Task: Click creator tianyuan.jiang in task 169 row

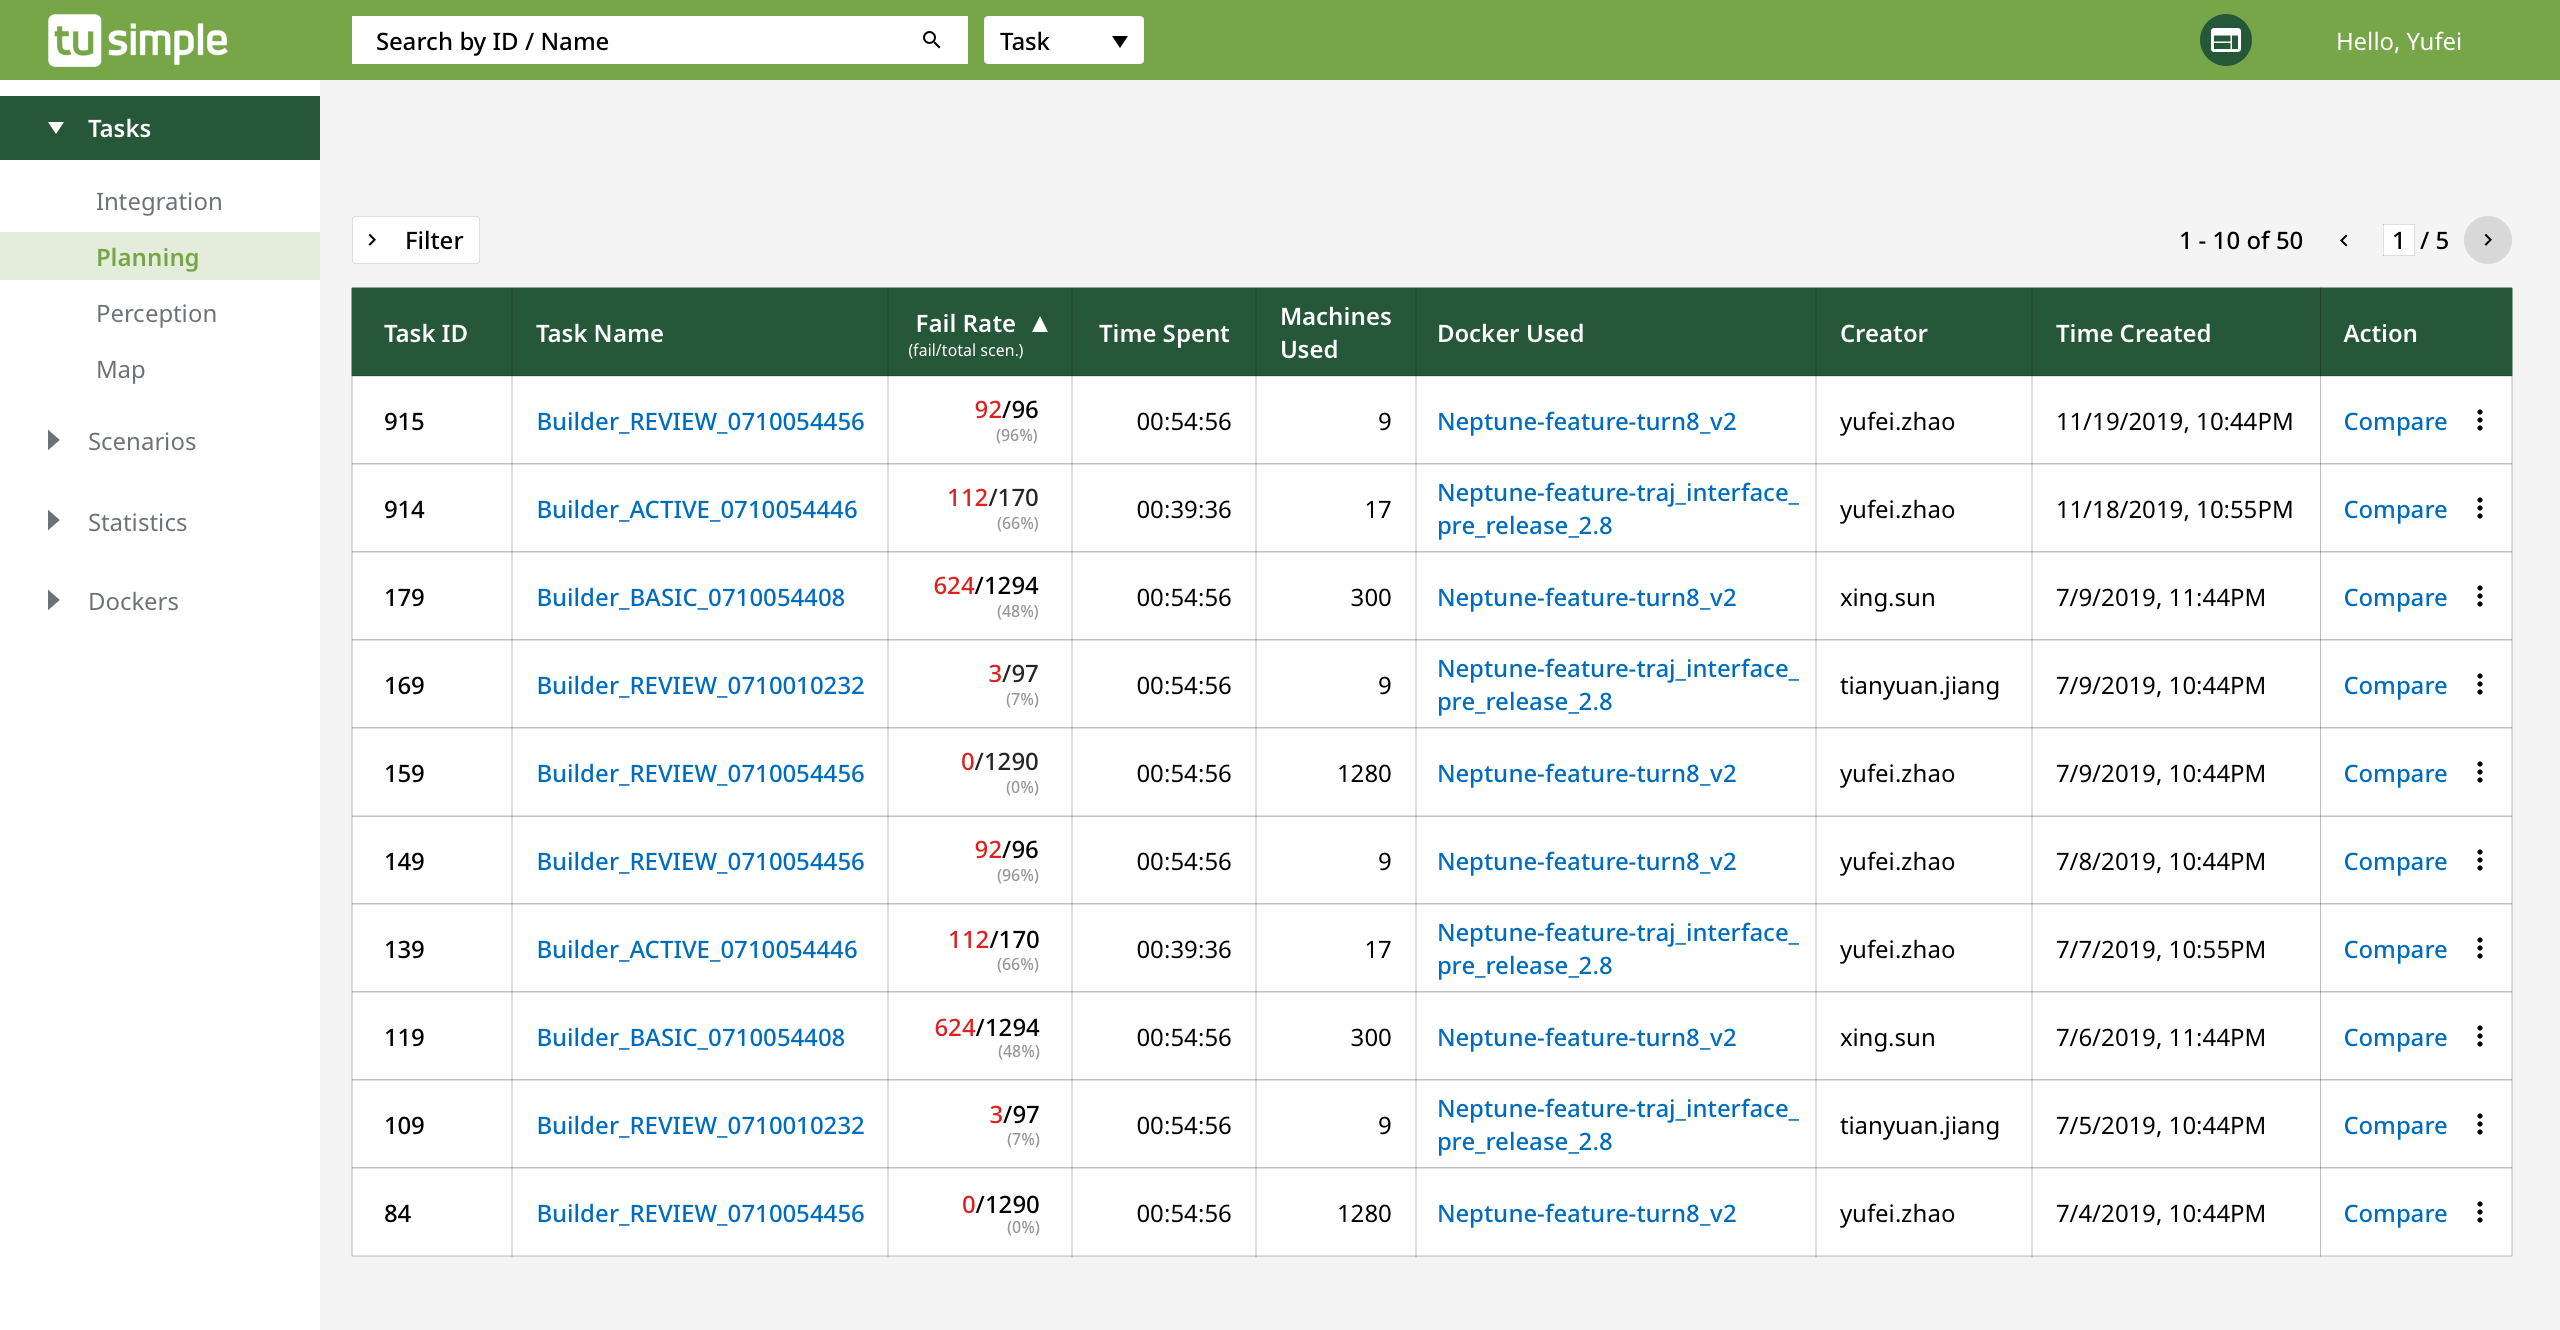Action: 1919,685
